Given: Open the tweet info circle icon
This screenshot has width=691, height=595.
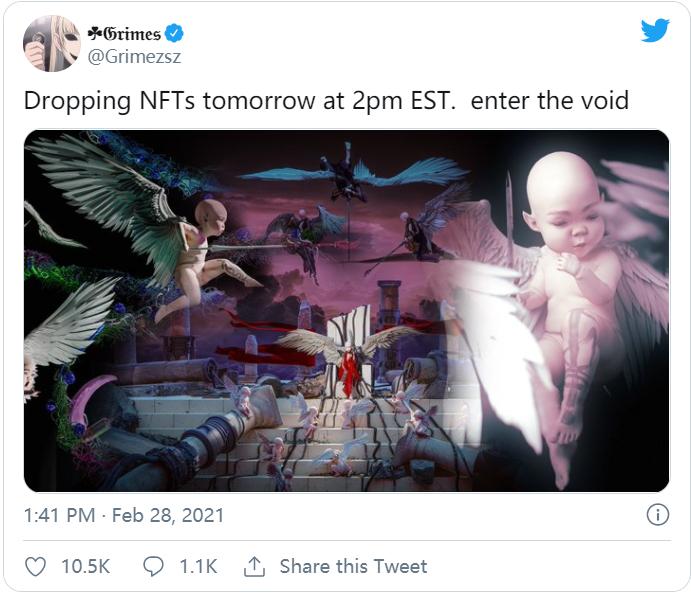Looking at the screenshot, I should (657, 515).
